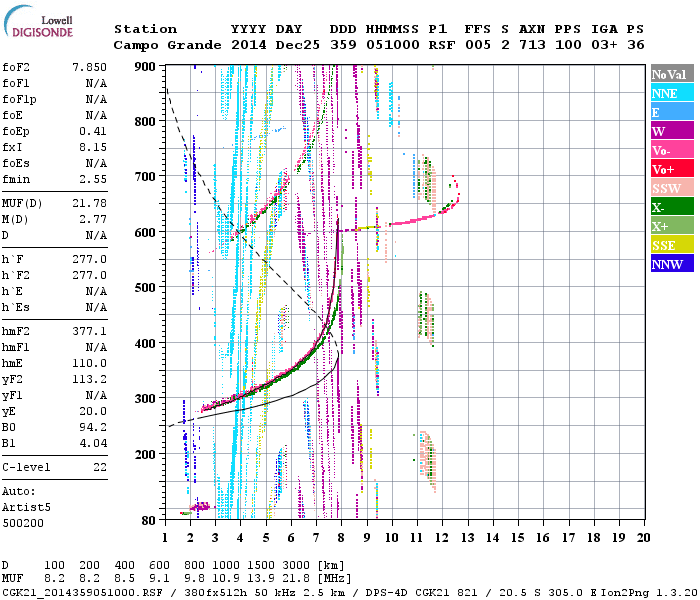This screenshot has height=600, width=700.
Task: Select the X+ light green legend swatch
Action: (672, 225)
